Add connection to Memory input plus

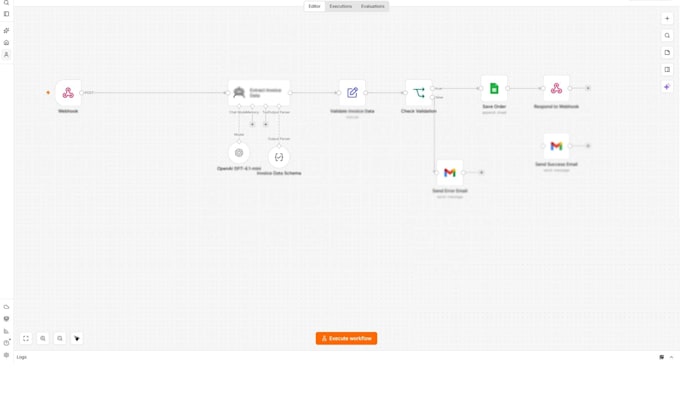(252, 124)
